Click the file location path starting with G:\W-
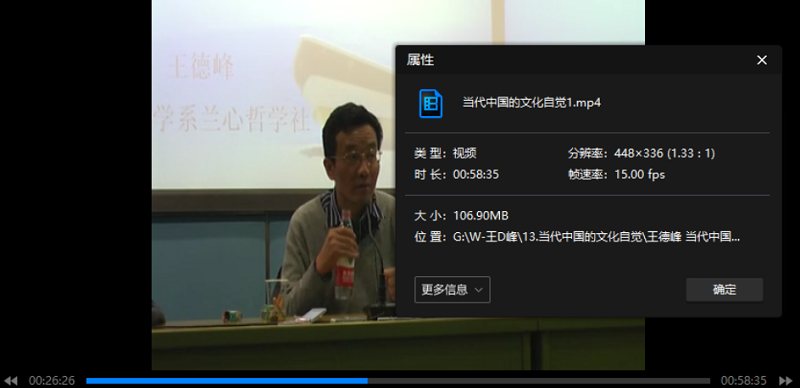Screen dimensions: 800x388 click(x=596, y=237)
